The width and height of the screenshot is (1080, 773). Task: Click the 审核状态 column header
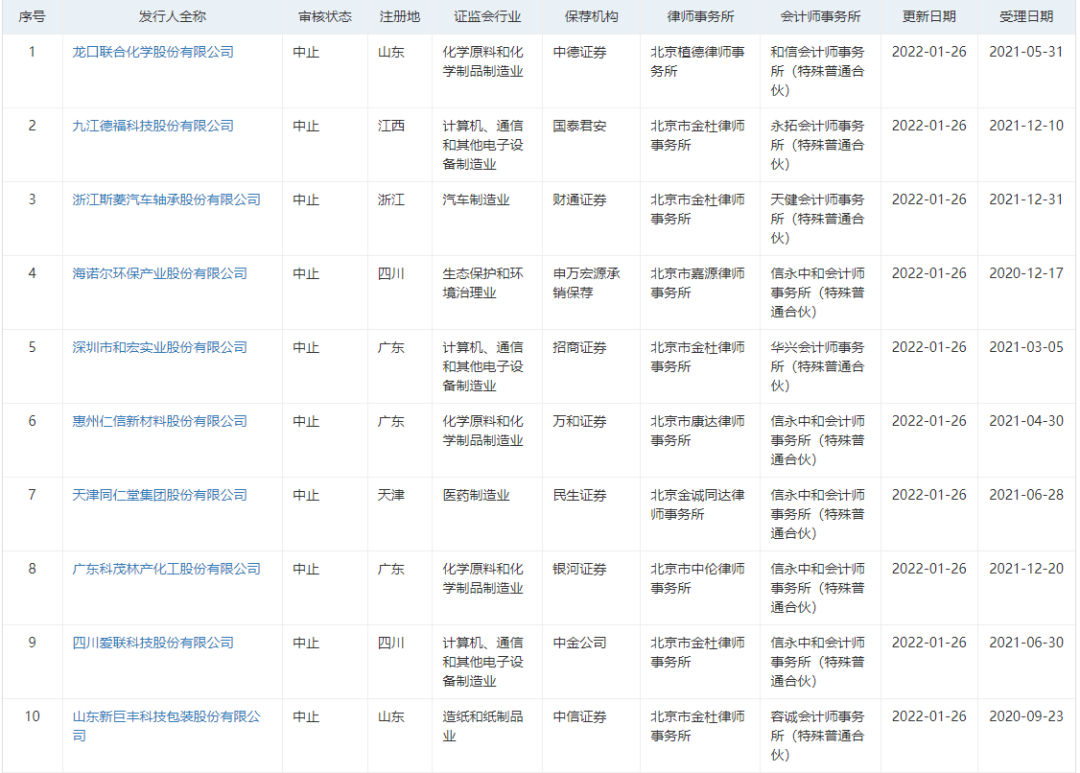point(325,17)
